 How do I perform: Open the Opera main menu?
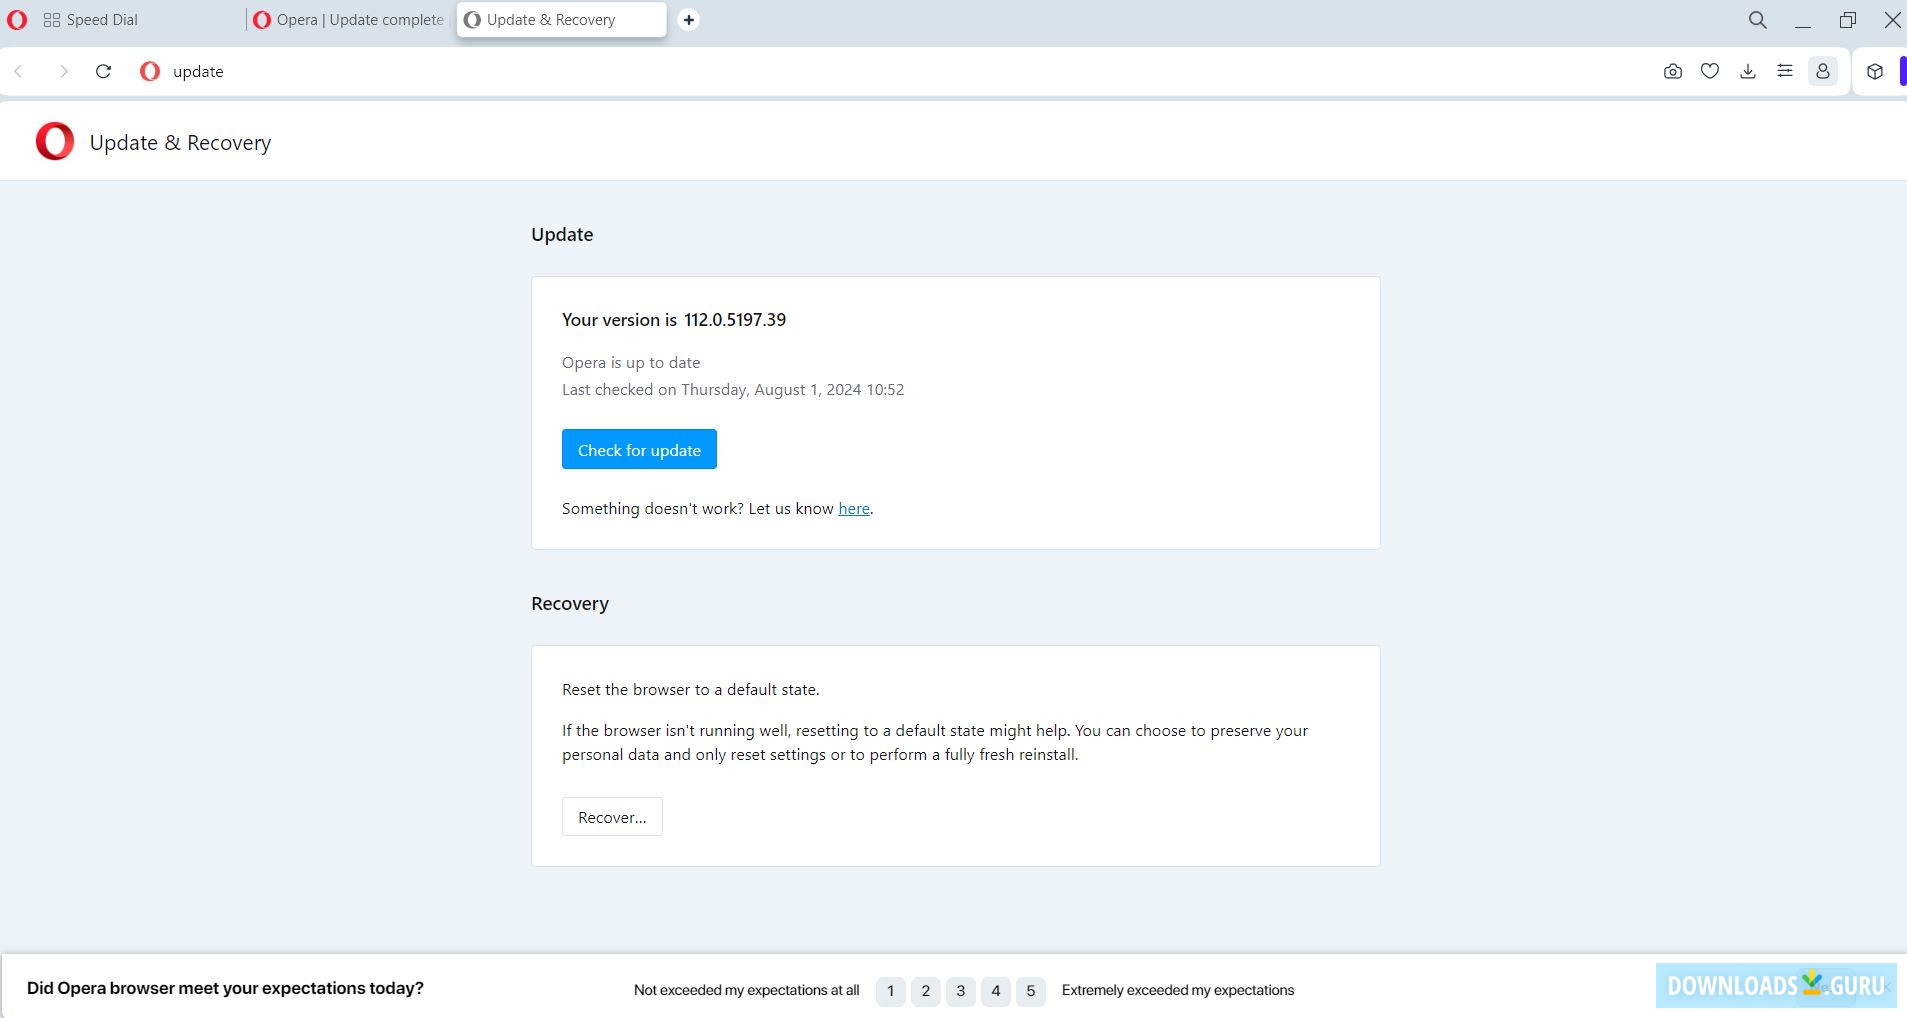17,20
